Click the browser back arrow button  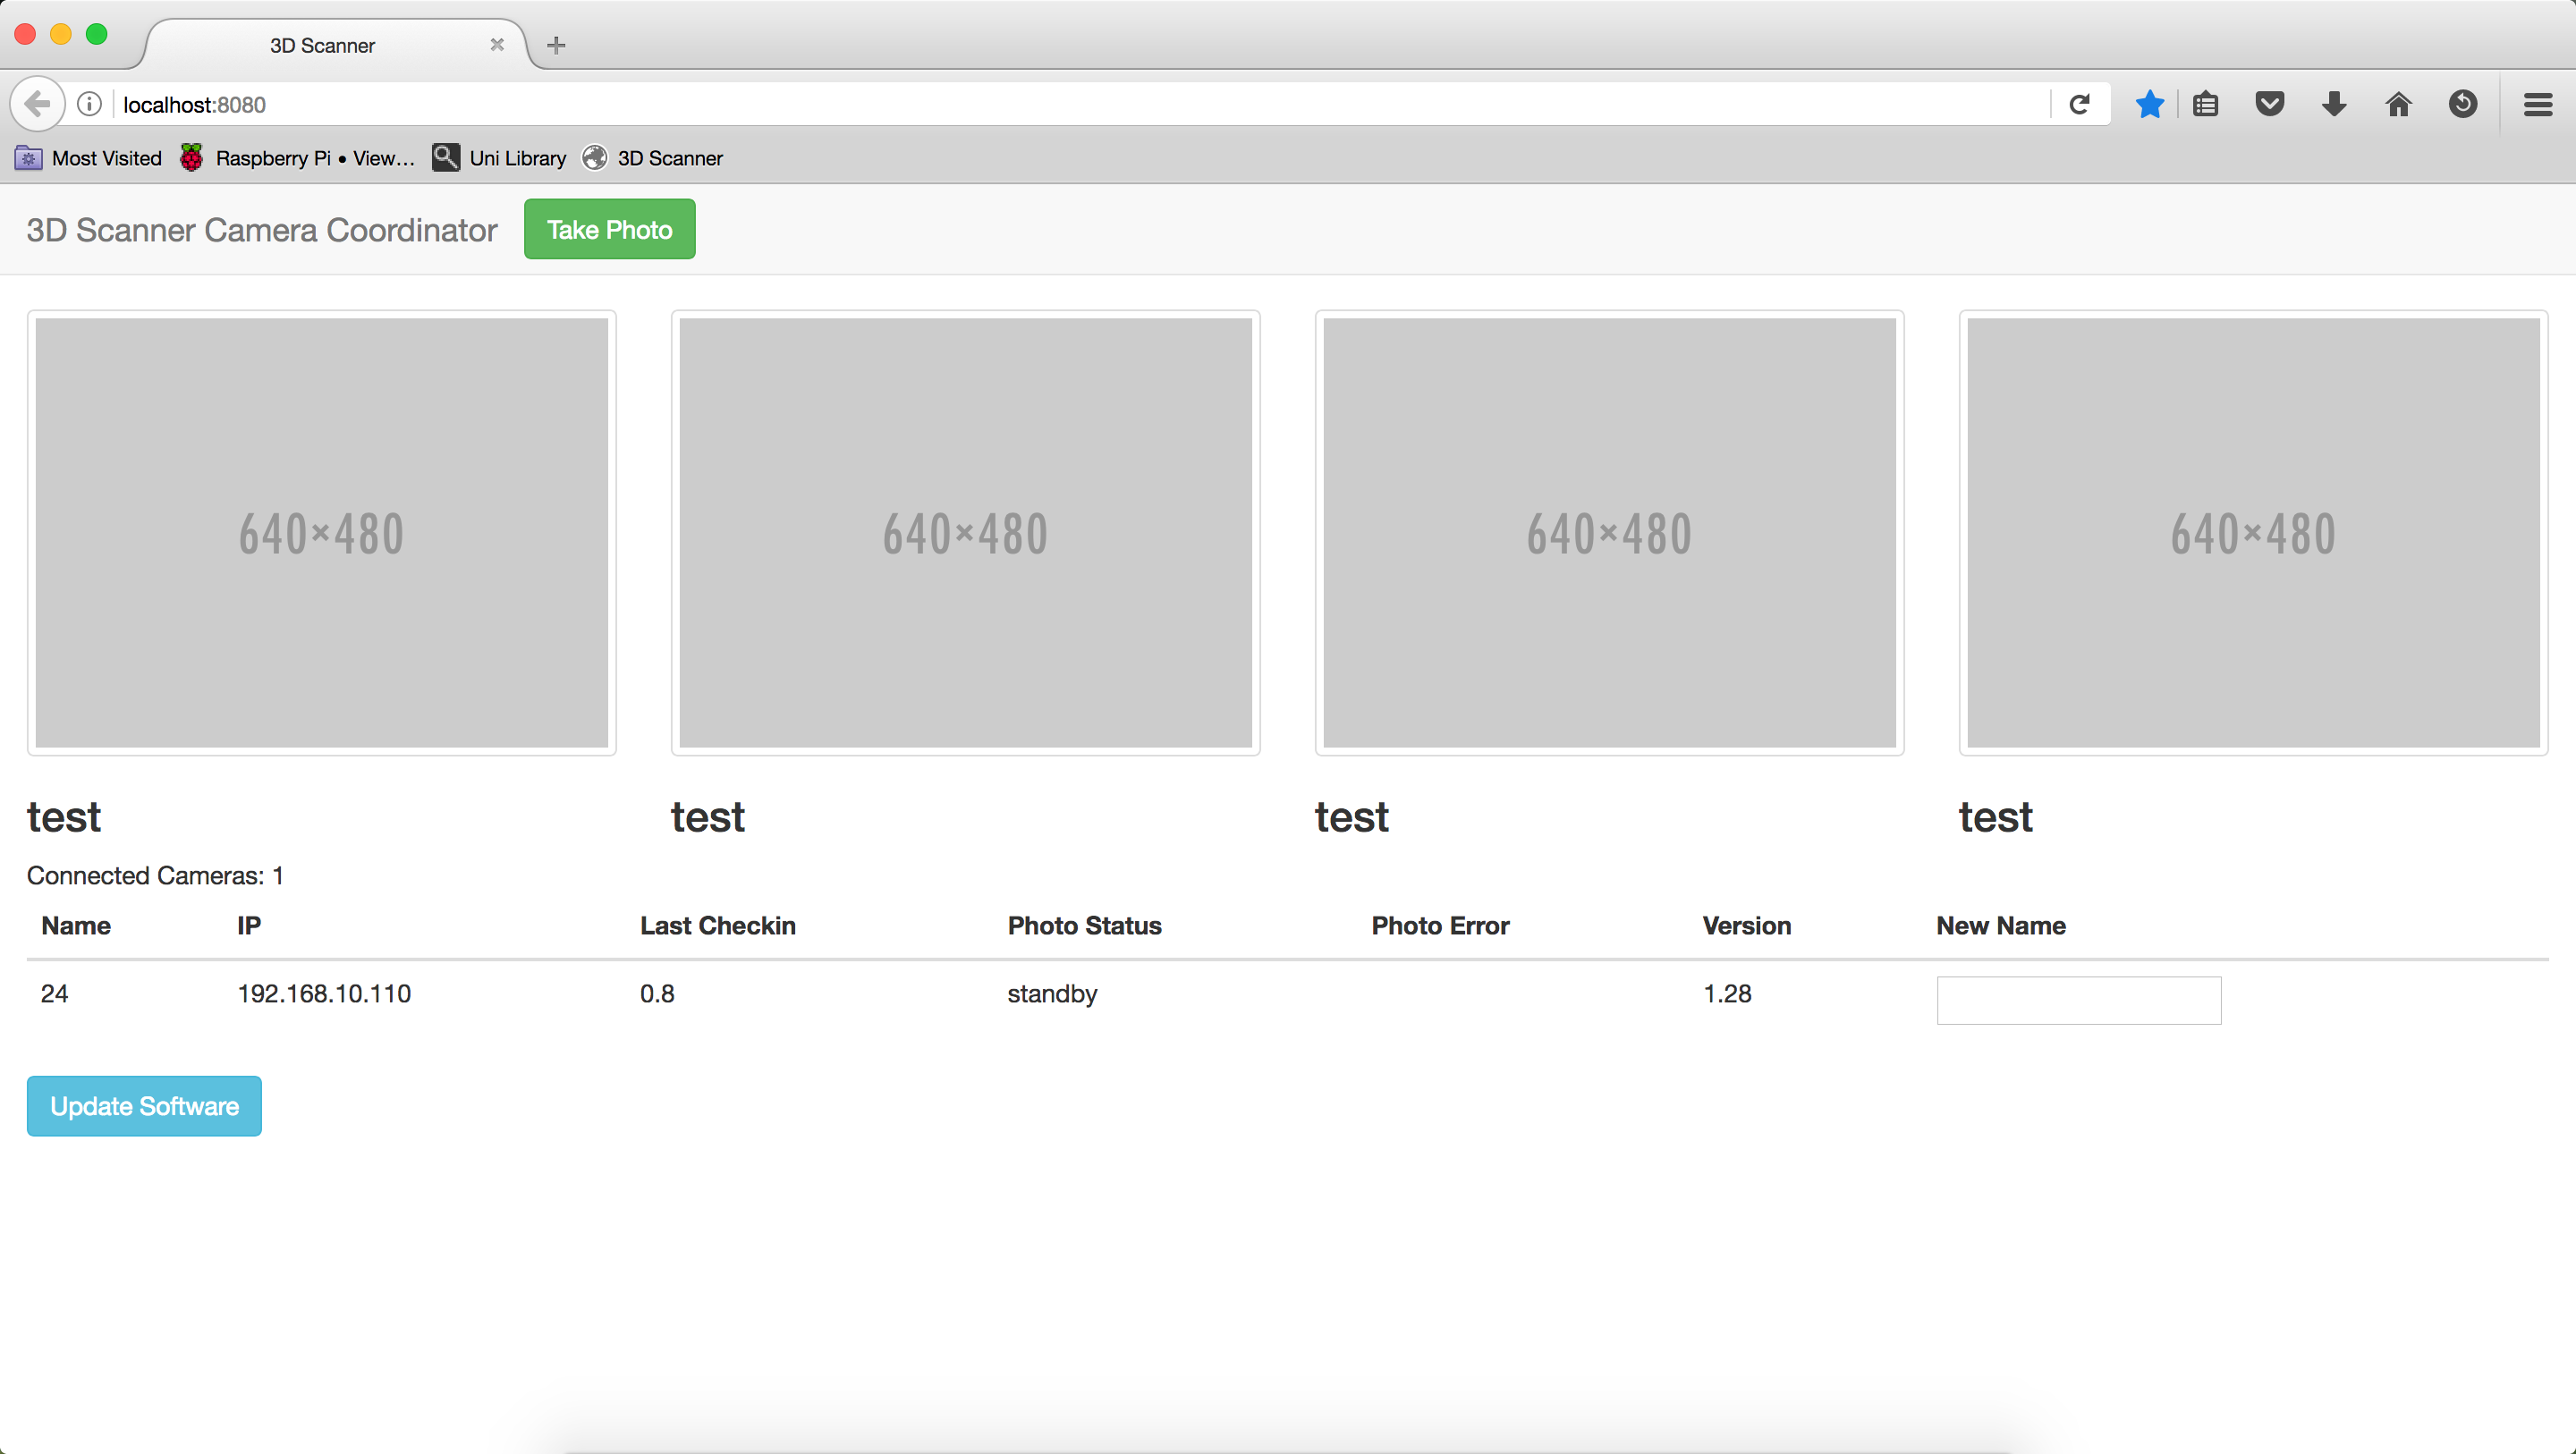coord(37,104)
